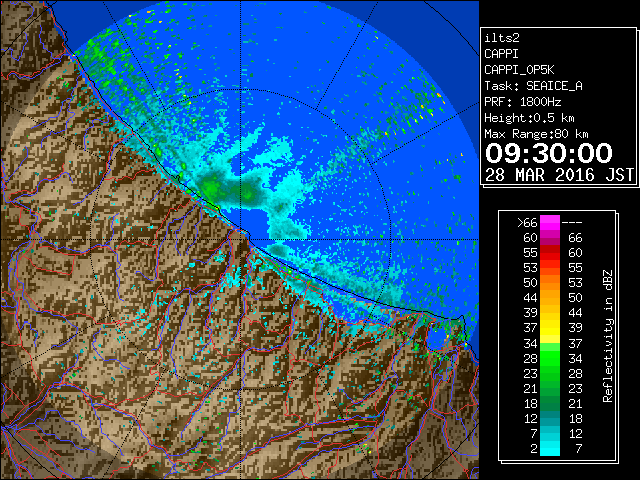This screenshot has width=640, height=480.
Task: Click the 09:30:00 timestamp
Action: (x=549, y=153)
